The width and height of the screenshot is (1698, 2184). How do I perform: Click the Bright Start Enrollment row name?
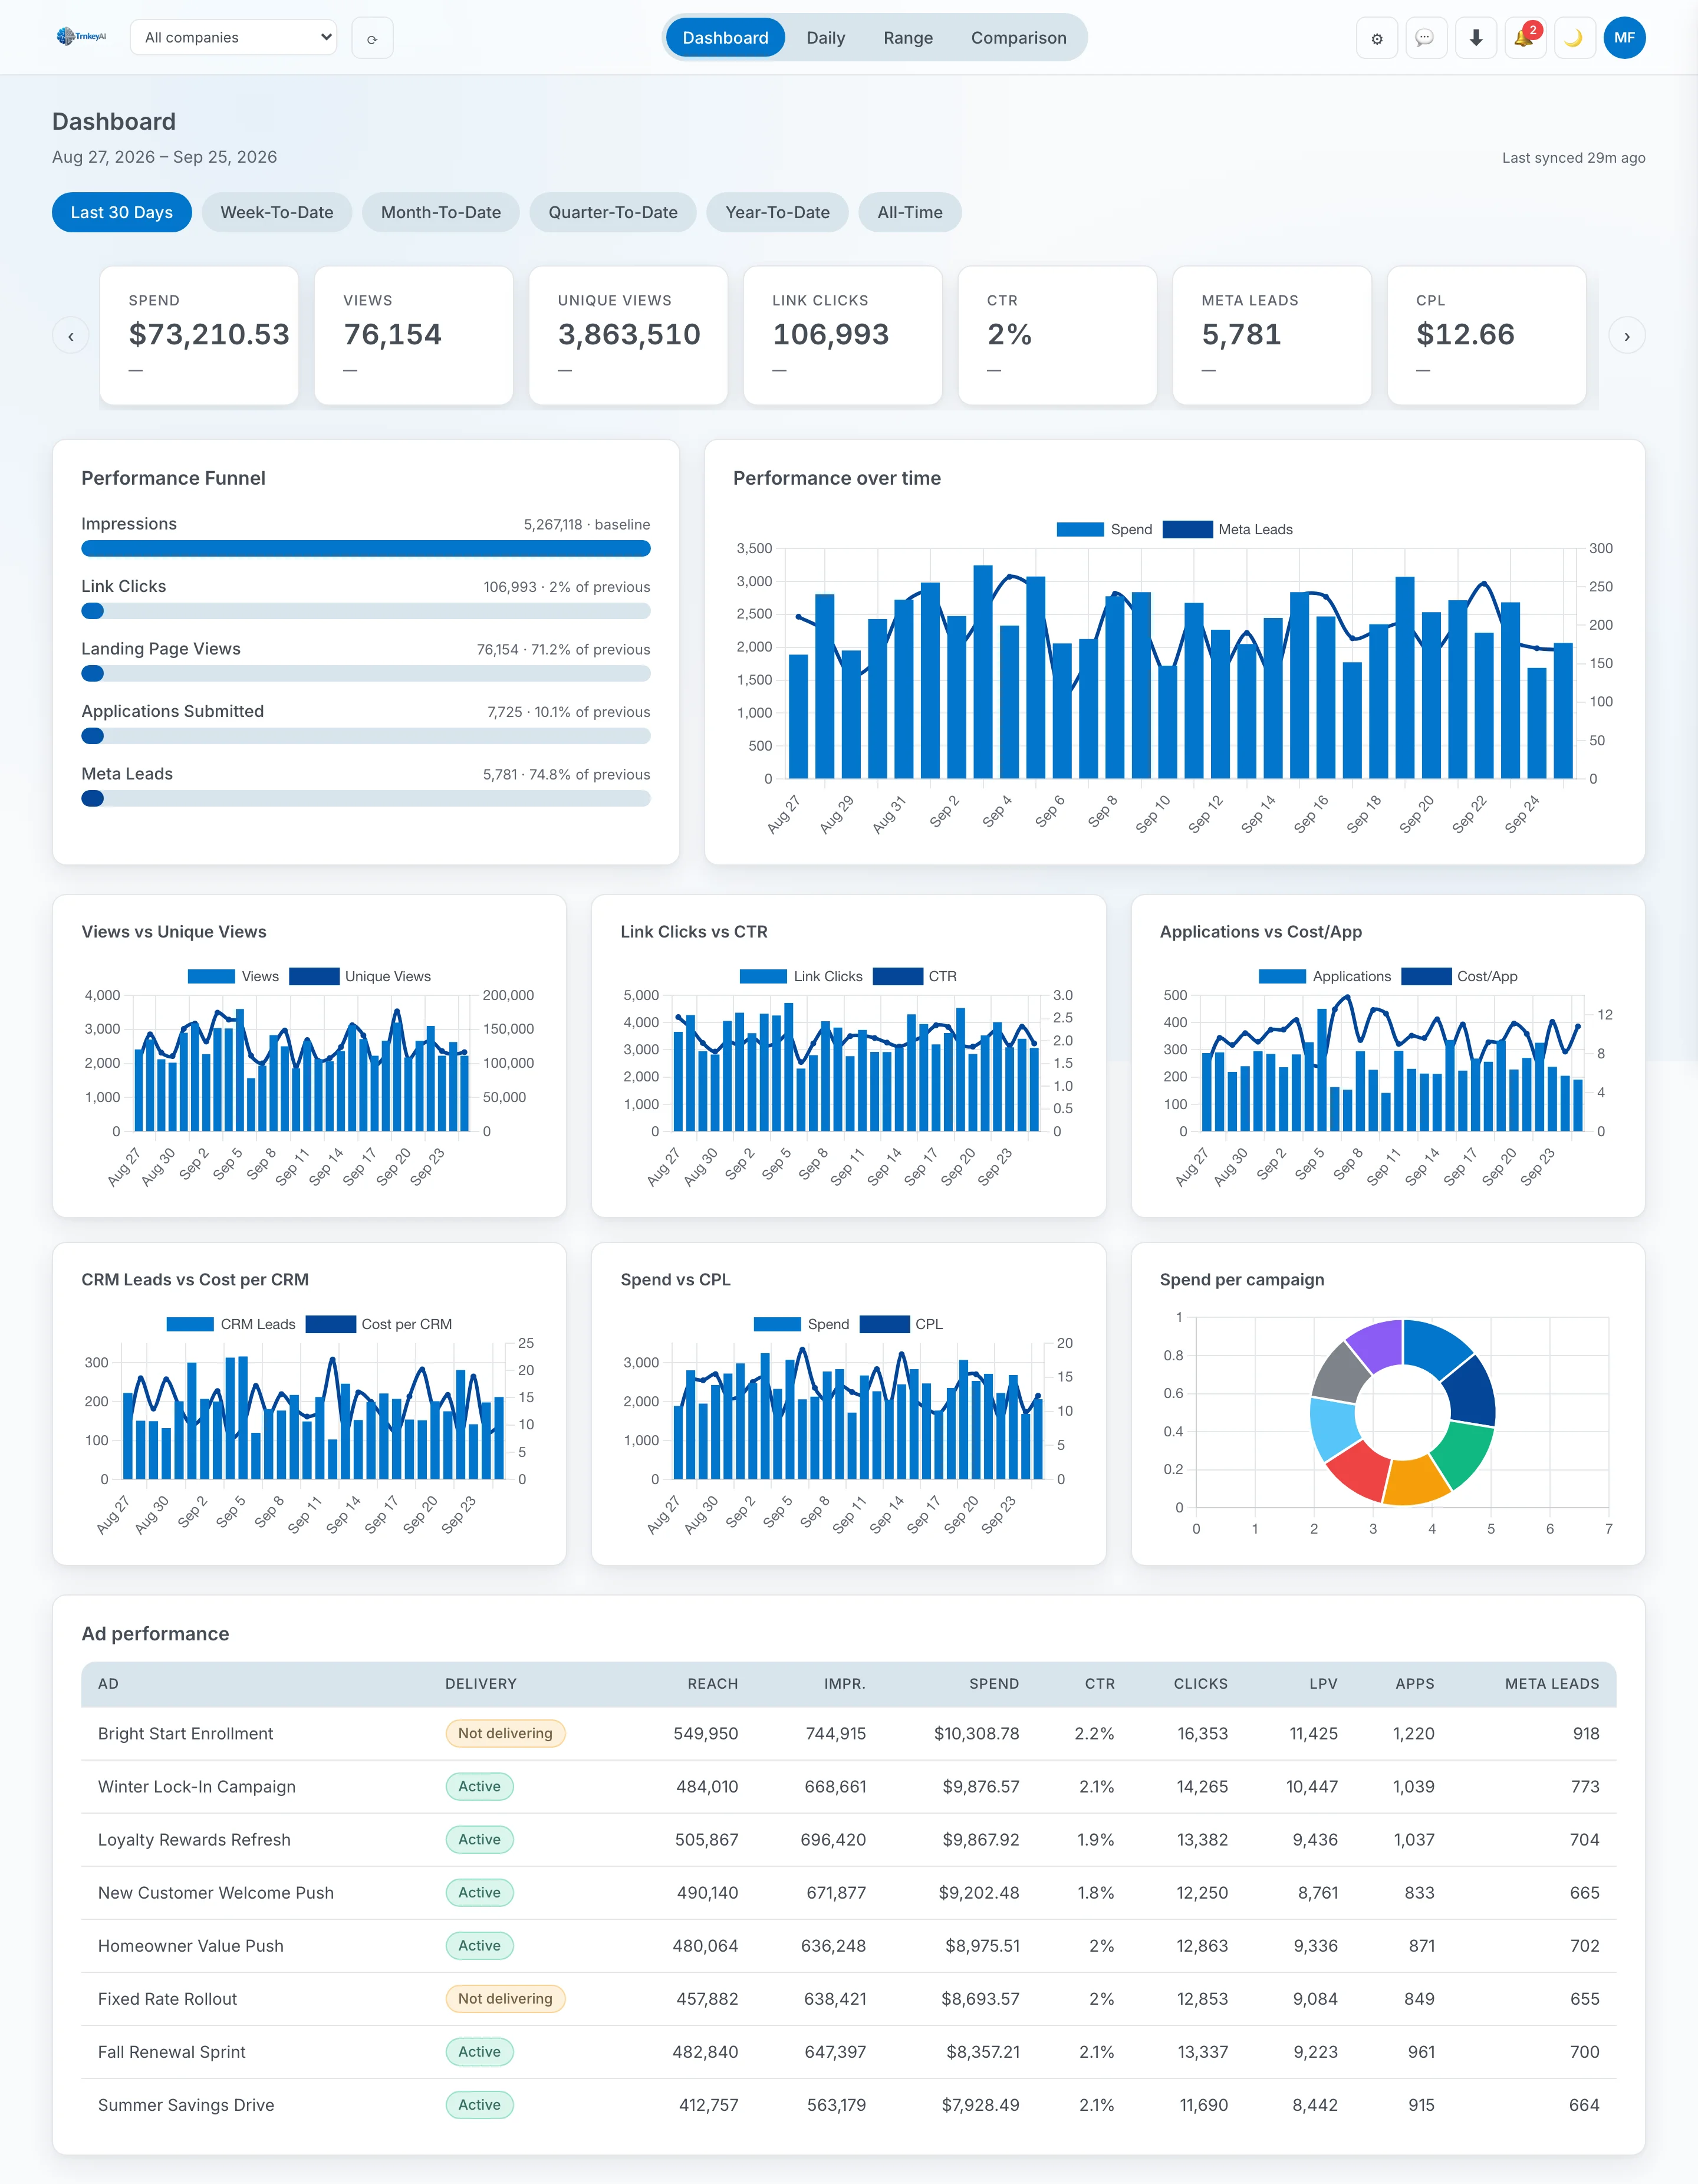pyautogui.click(x=185, y=1733)
